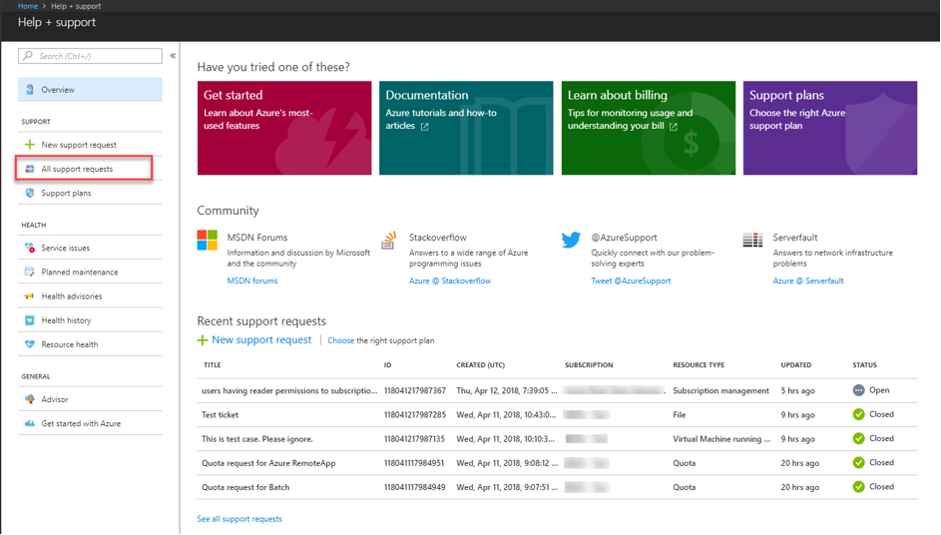Click the Get started with Azure icon

click(30, 423)
